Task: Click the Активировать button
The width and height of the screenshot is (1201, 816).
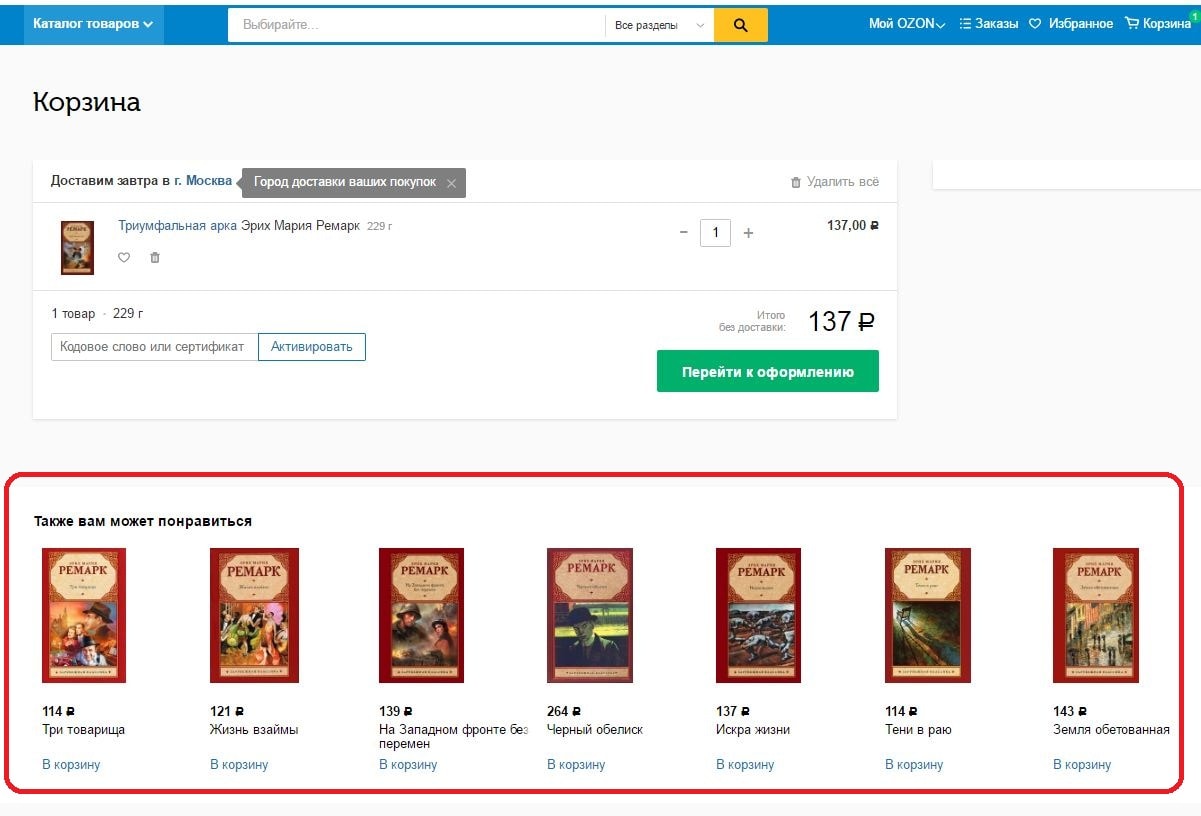Action: [312, 347]
